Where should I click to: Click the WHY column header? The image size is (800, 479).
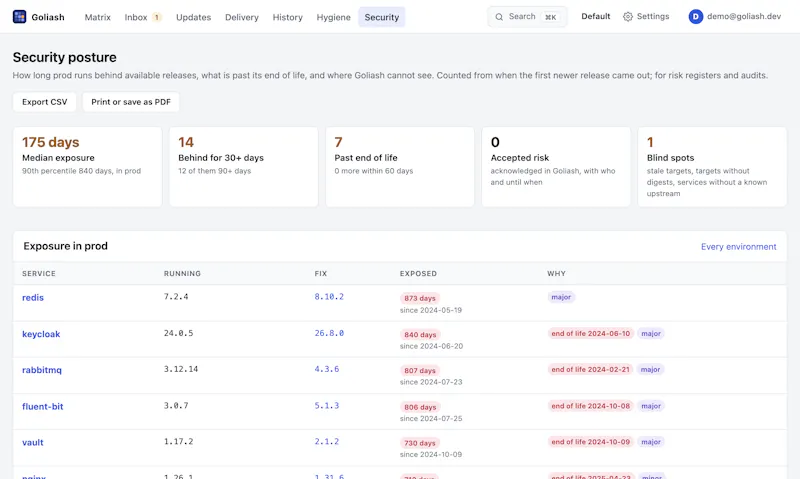pyautogui.click(x=556, y=273)
